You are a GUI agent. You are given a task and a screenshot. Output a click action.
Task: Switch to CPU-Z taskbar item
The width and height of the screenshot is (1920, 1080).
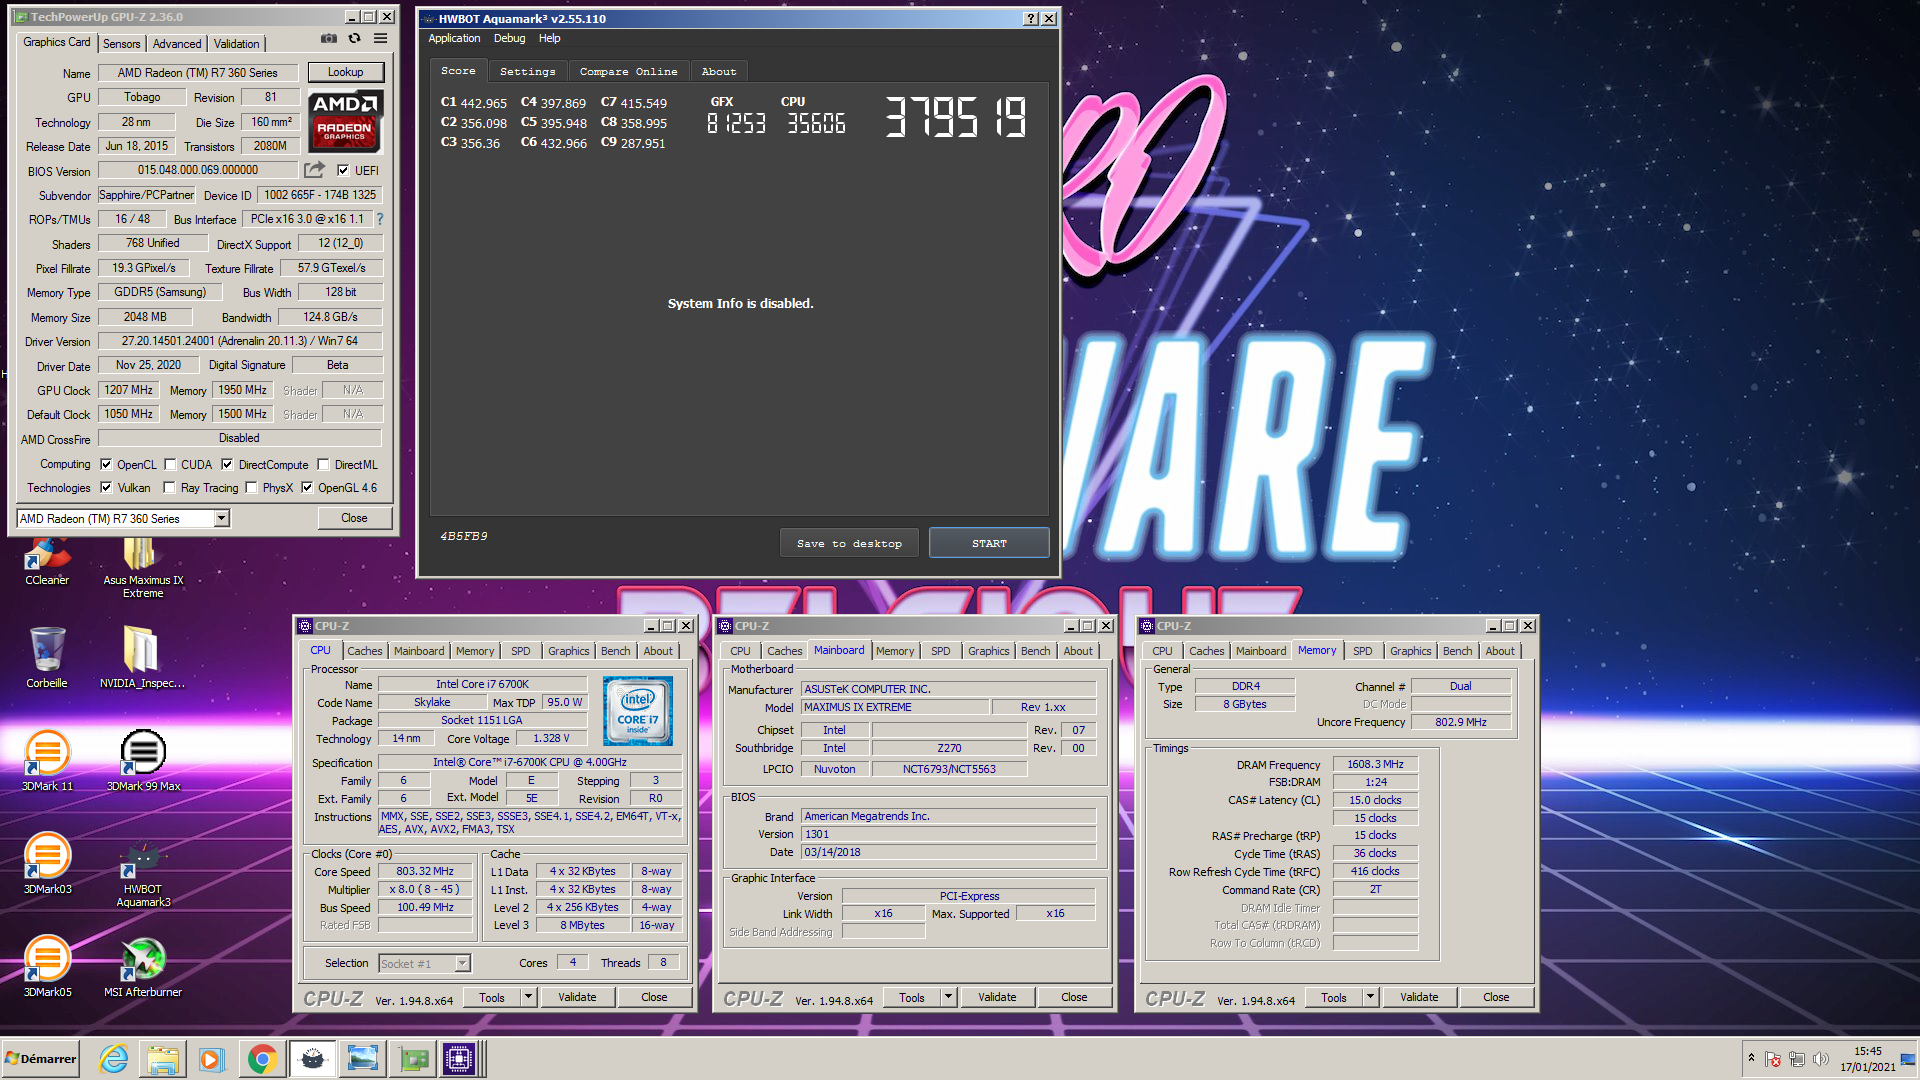[460, 1059]
